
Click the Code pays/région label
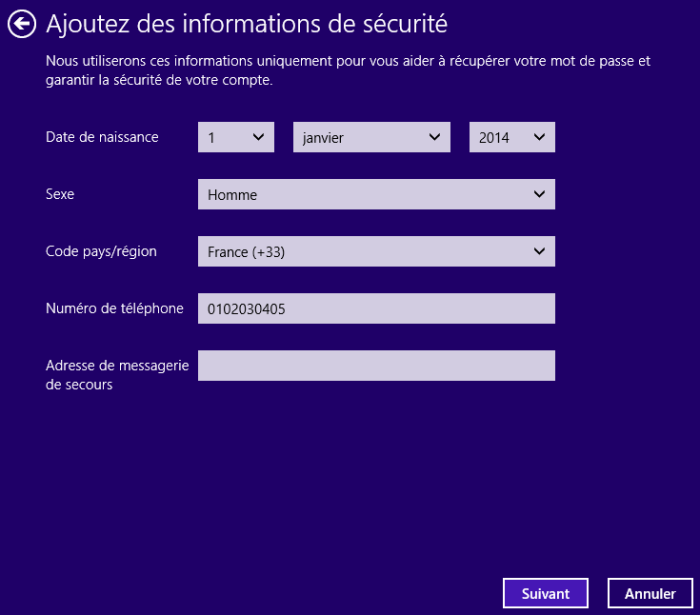(x=101, y=251)
